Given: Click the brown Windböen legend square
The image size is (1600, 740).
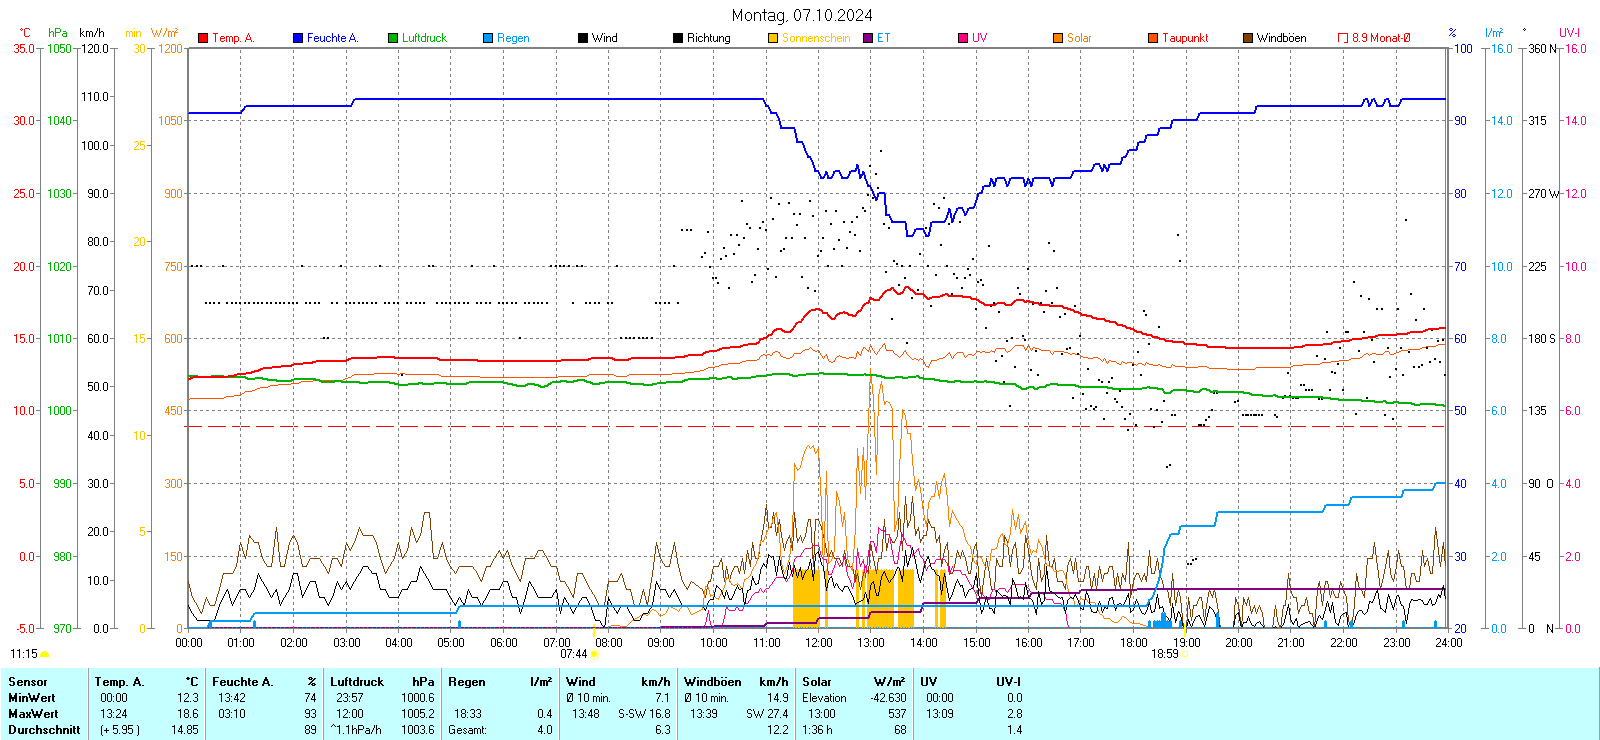Looking at the screenshot, I should coord(1248,38).
